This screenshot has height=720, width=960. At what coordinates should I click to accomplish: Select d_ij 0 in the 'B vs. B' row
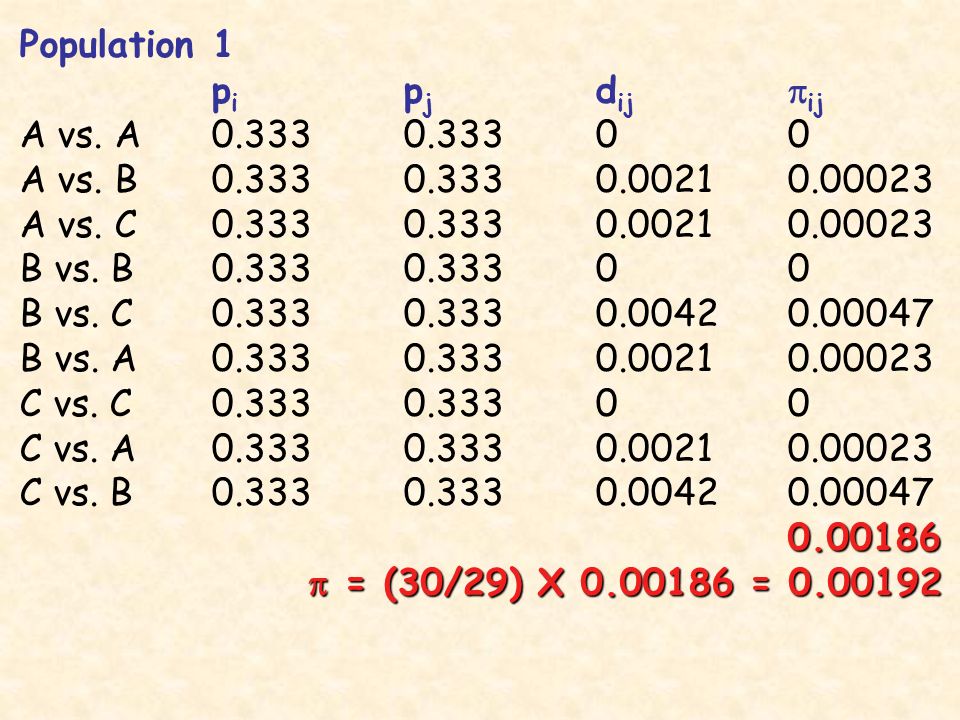(x=607, y=268)
